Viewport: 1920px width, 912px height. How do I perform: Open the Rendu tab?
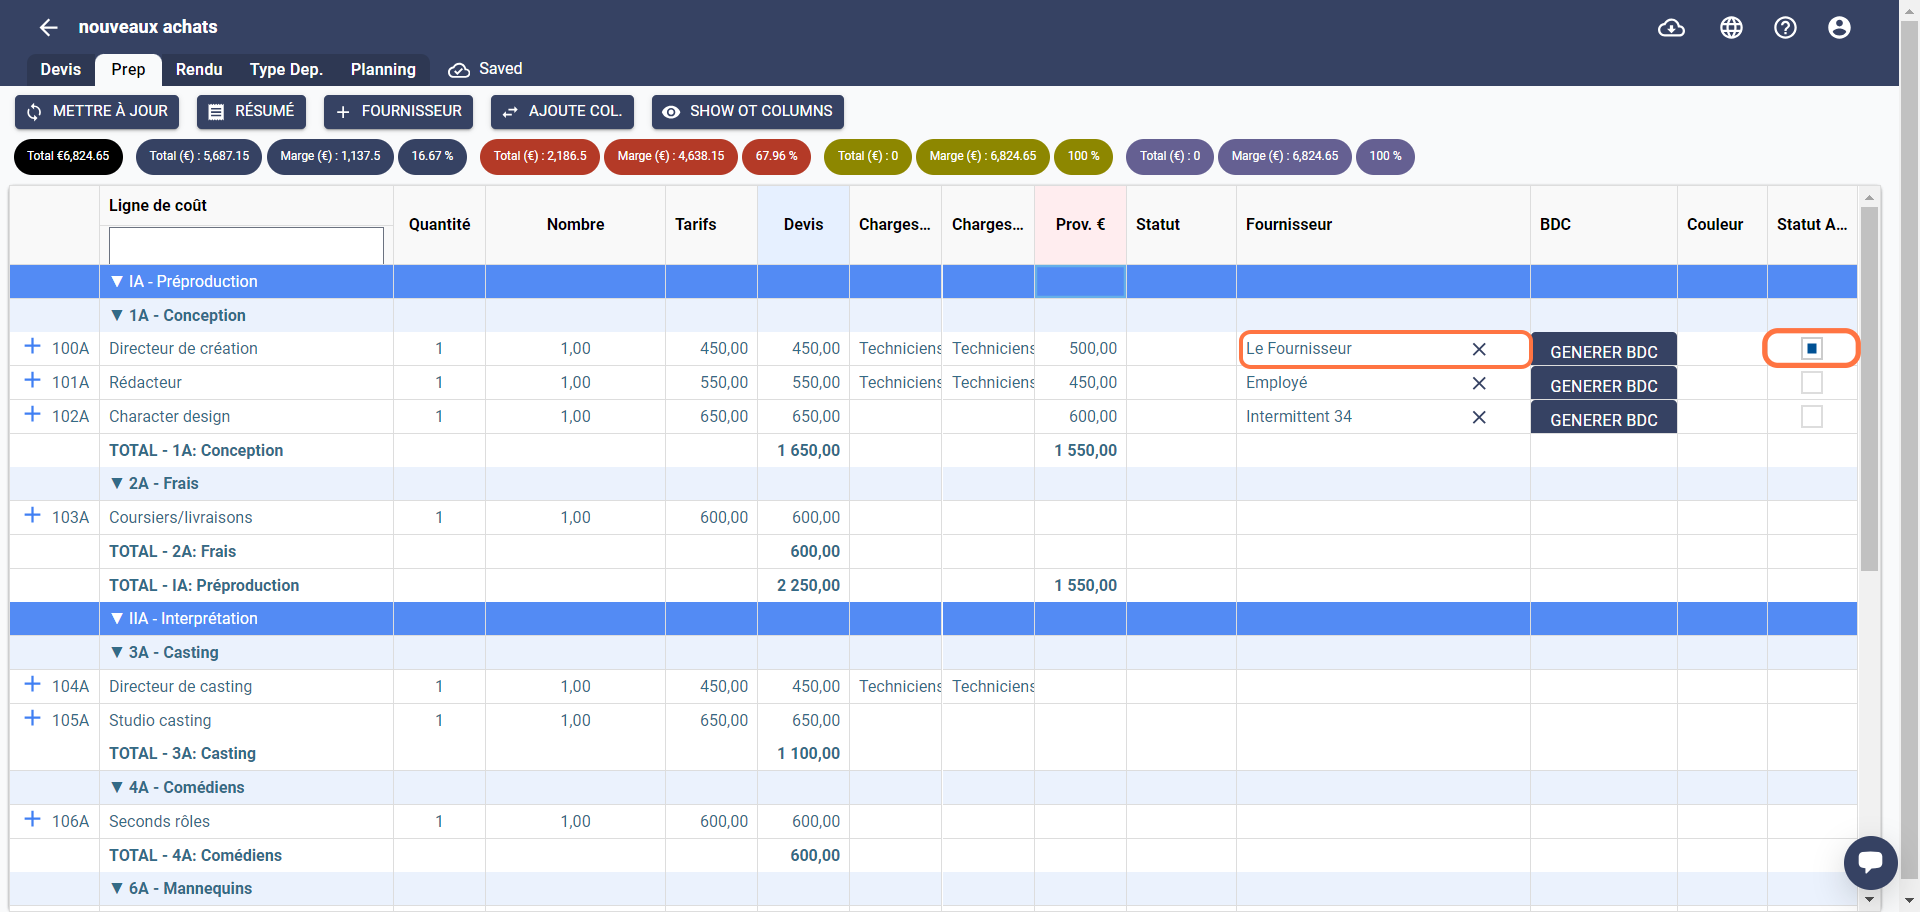199,69
